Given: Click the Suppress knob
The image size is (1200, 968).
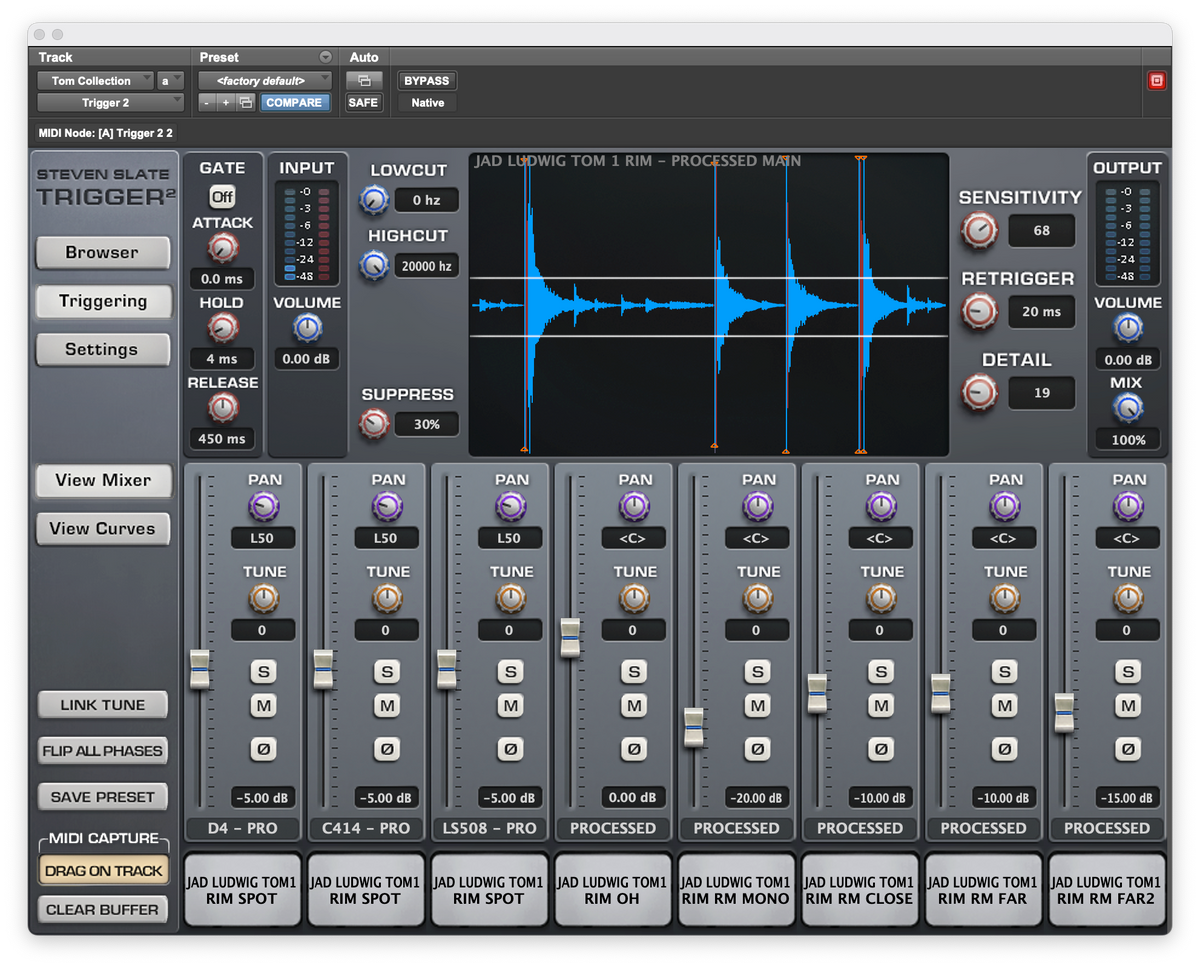Looking at the screenshot, I should pos(374,424).
